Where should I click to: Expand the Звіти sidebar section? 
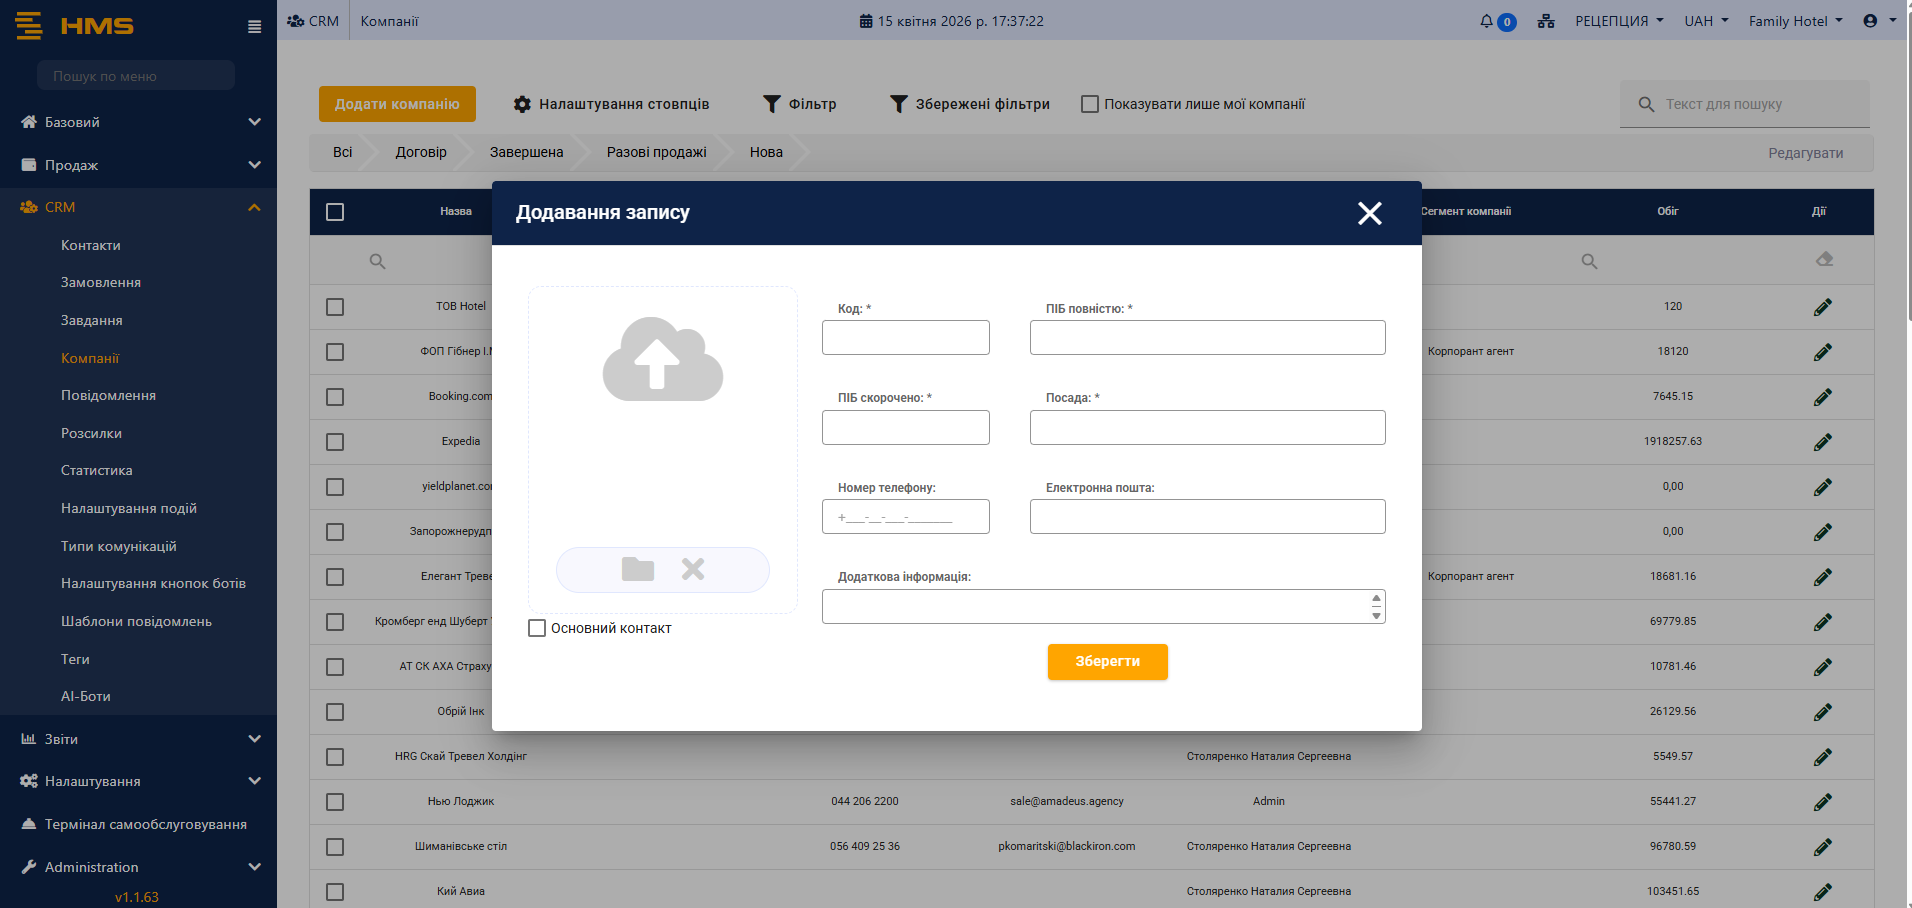(x=138, y=739)
